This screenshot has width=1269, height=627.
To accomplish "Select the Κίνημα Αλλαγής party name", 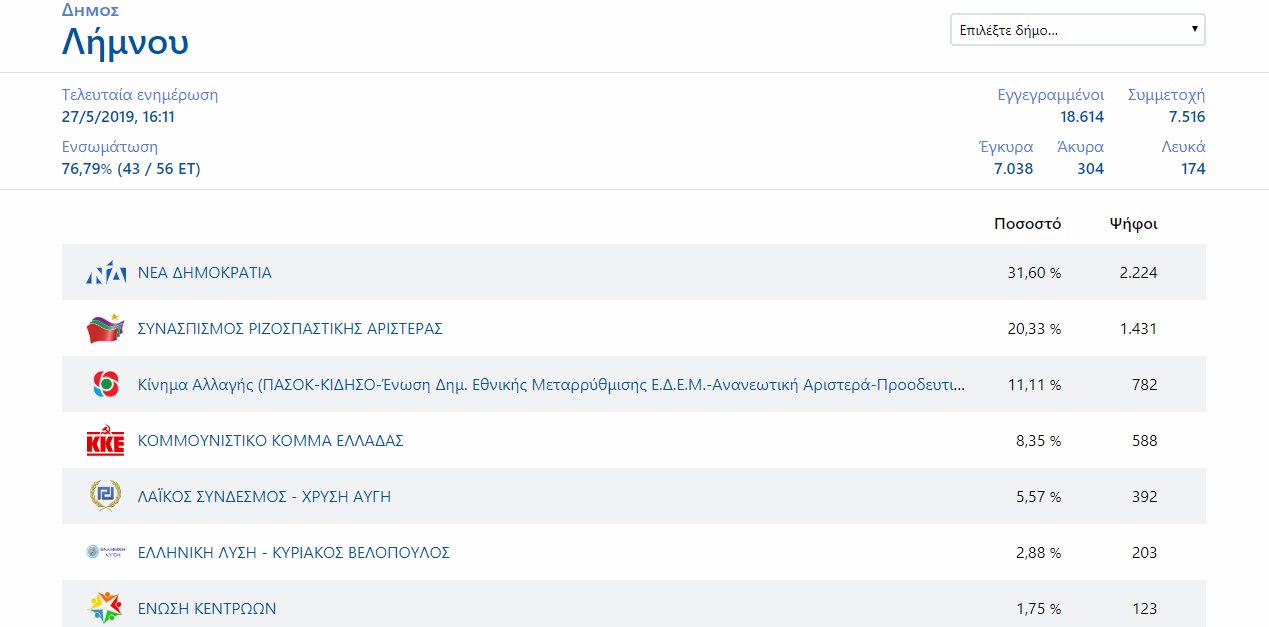I will point(551,385).
